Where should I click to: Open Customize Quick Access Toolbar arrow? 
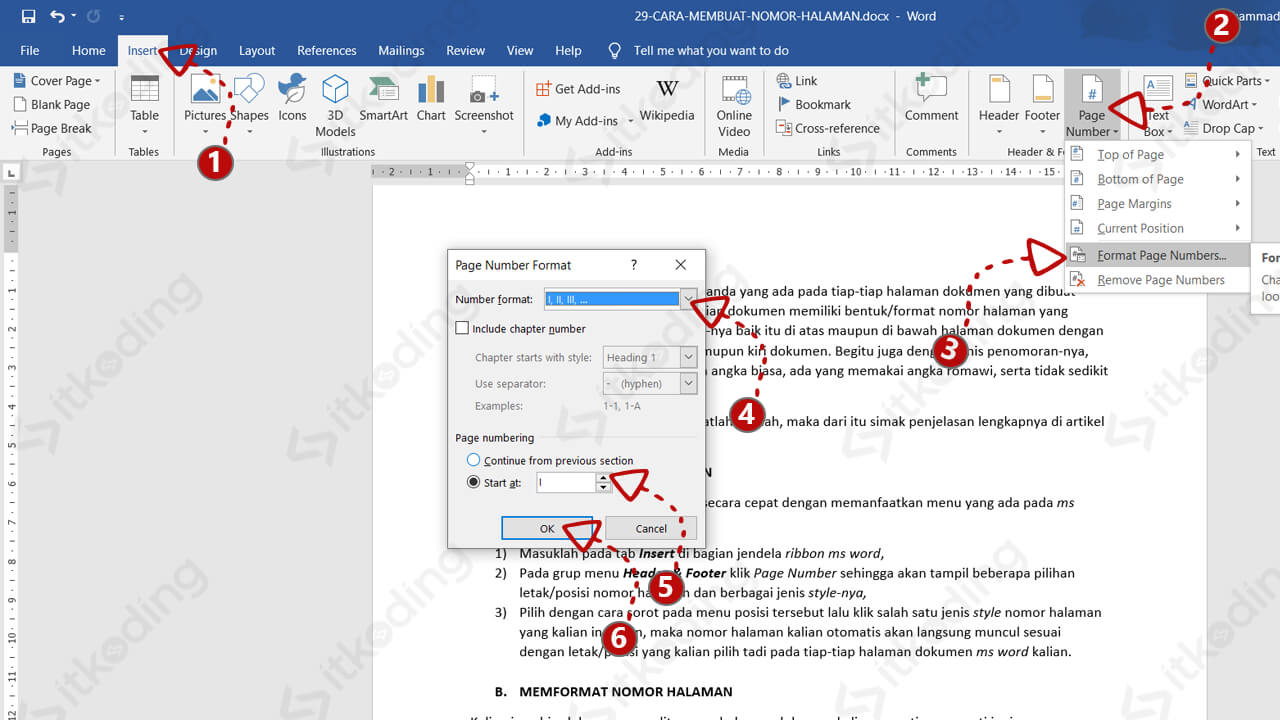coord(122,17)
